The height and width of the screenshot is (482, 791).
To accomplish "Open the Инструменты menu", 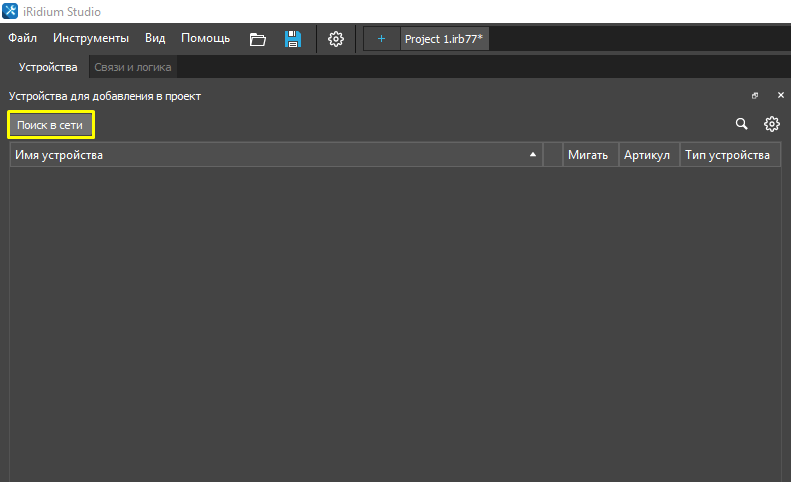I will pos(91,39).
